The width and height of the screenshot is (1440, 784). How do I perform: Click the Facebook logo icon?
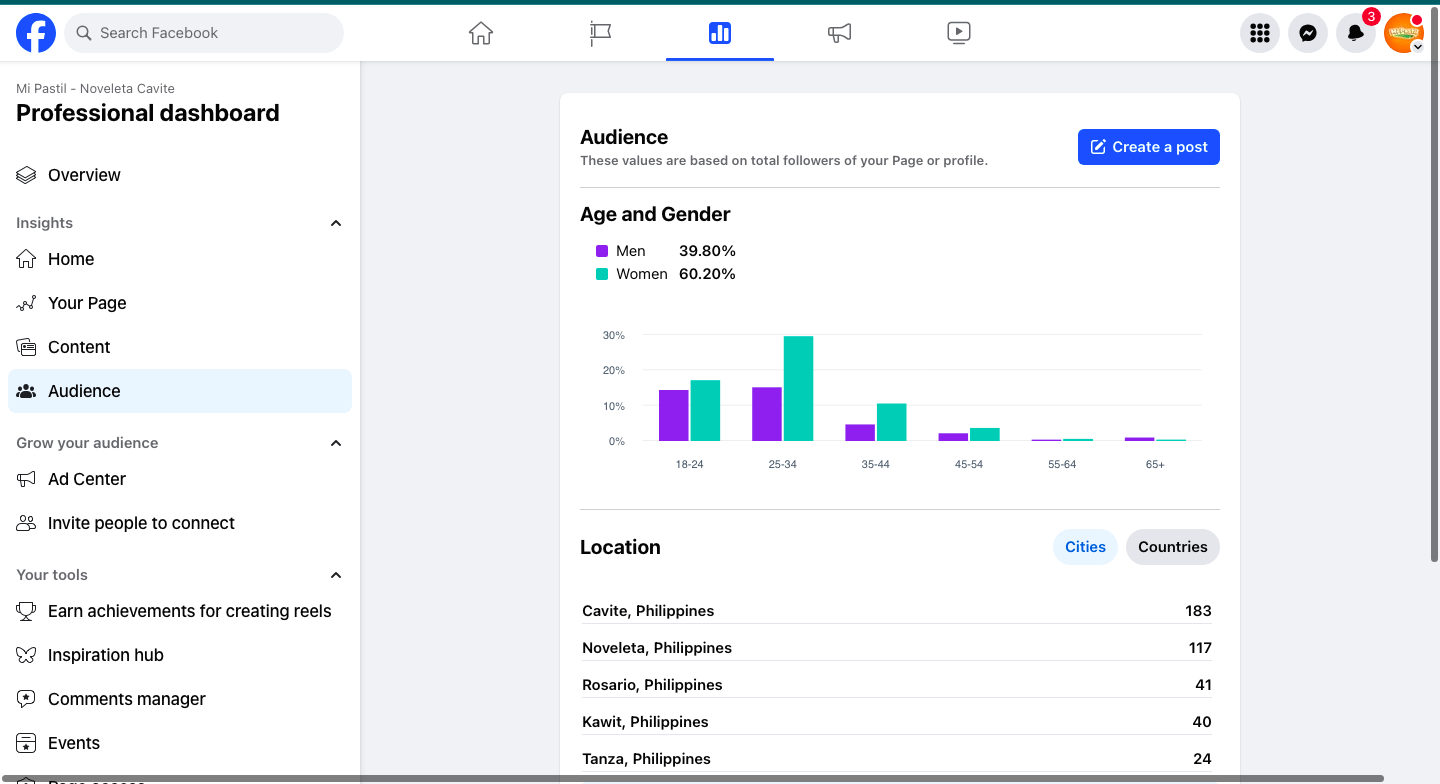36,33
